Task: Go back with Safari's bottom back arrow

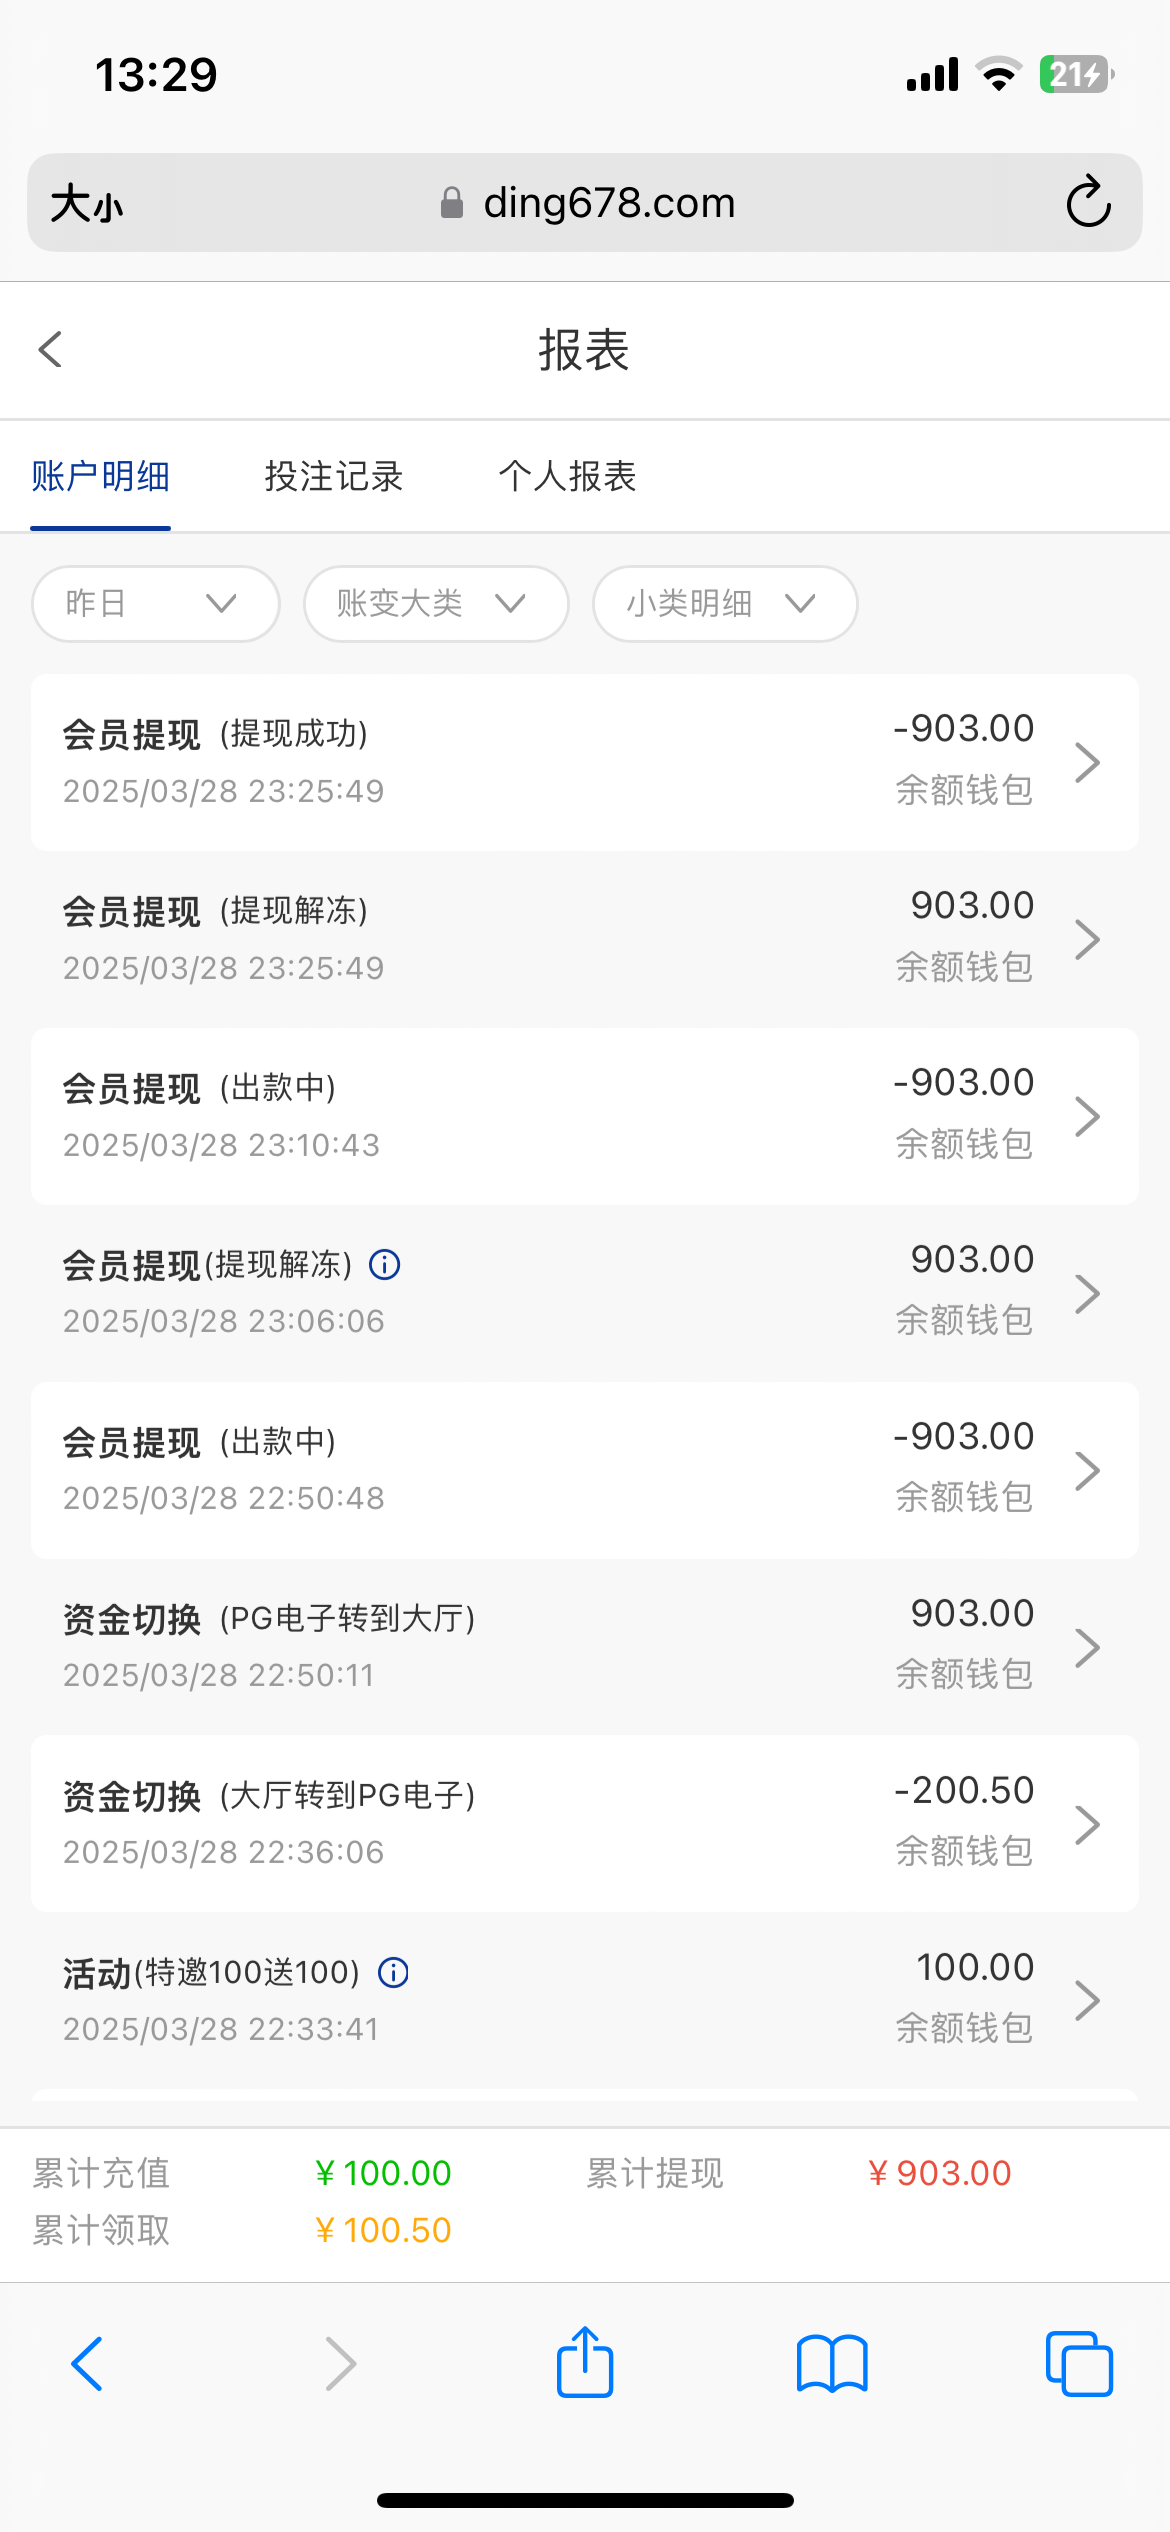Action: 88,2363
